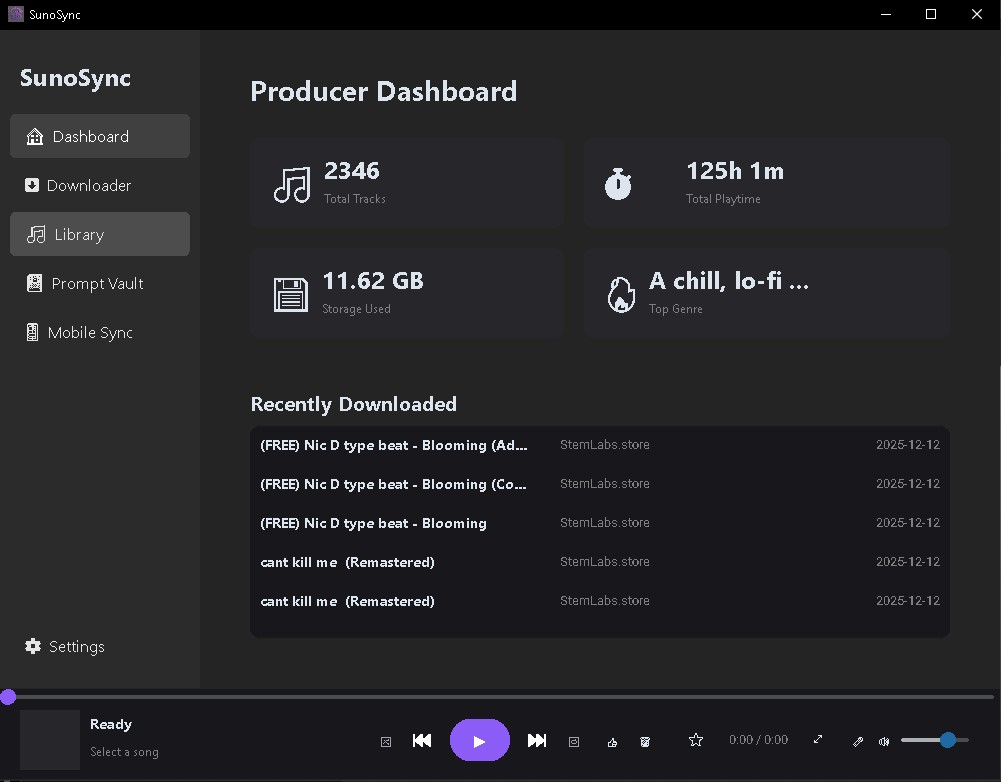Screen dimensions: 1001x782
Task: Click the trash icon in the player bar
Action: point(645,741)
